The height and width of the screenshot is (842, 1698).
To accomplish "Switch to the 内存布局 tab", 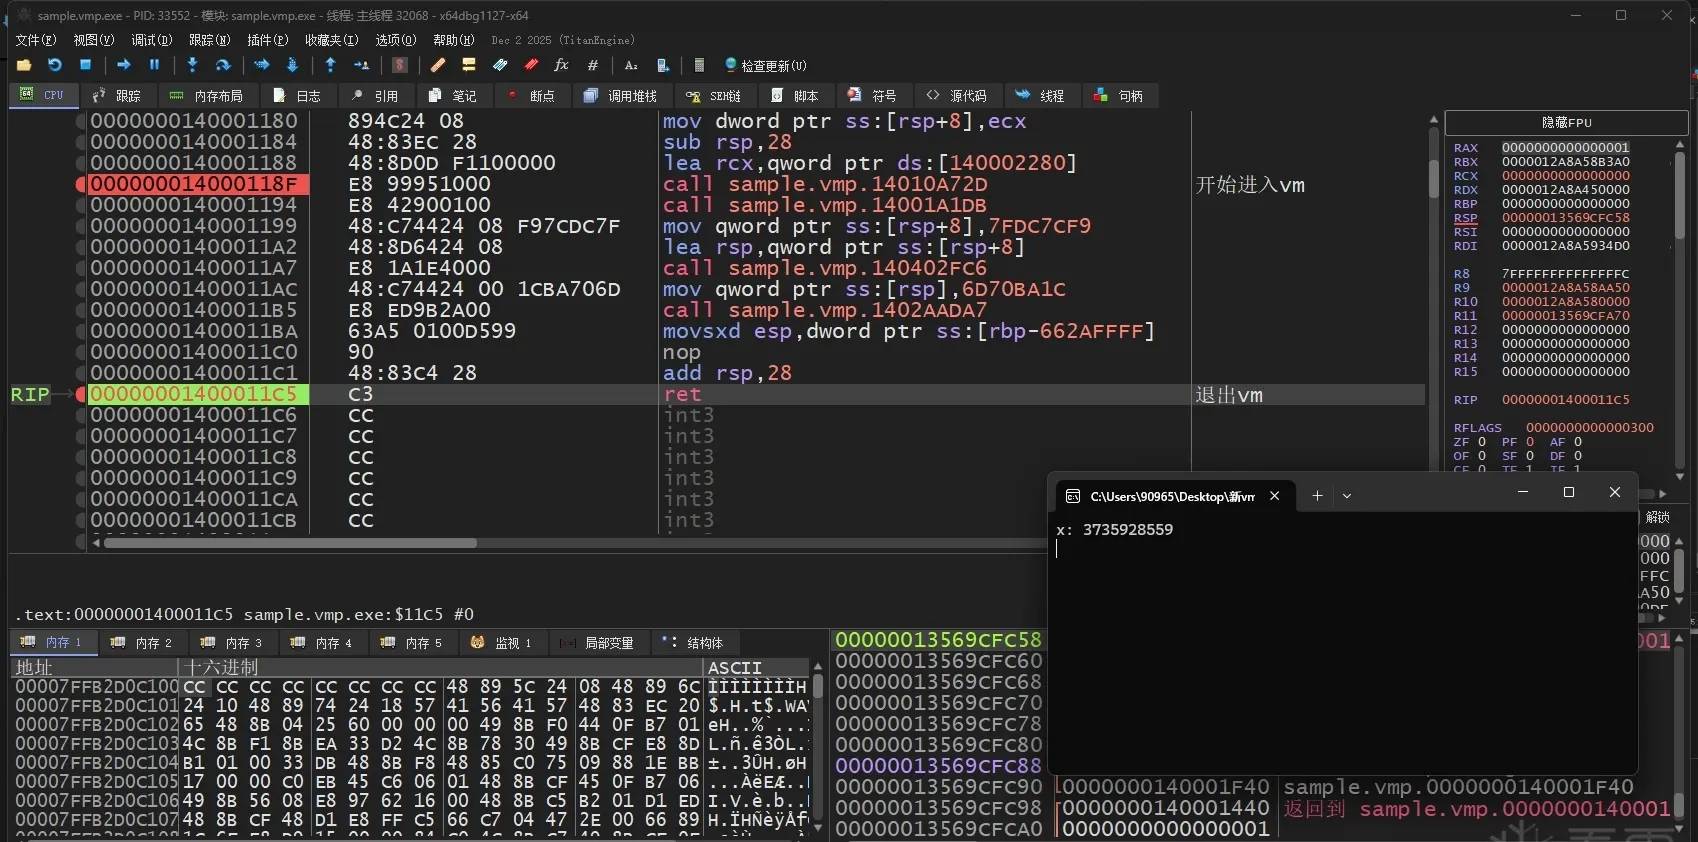I will pos(206,96).
